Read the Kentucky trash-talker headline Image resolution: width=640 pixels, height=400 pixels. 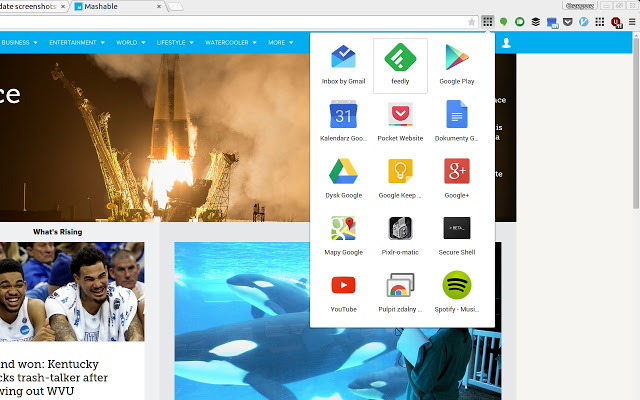coord(54,378)
